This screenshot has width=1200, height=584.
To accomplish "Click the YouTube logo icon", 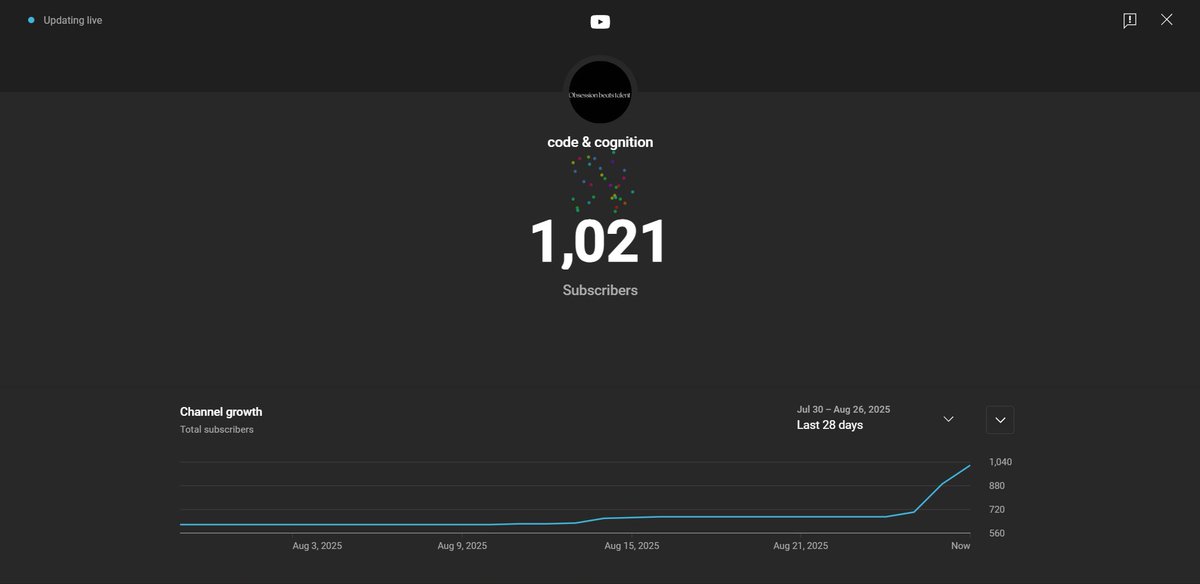I will (600, 22).
